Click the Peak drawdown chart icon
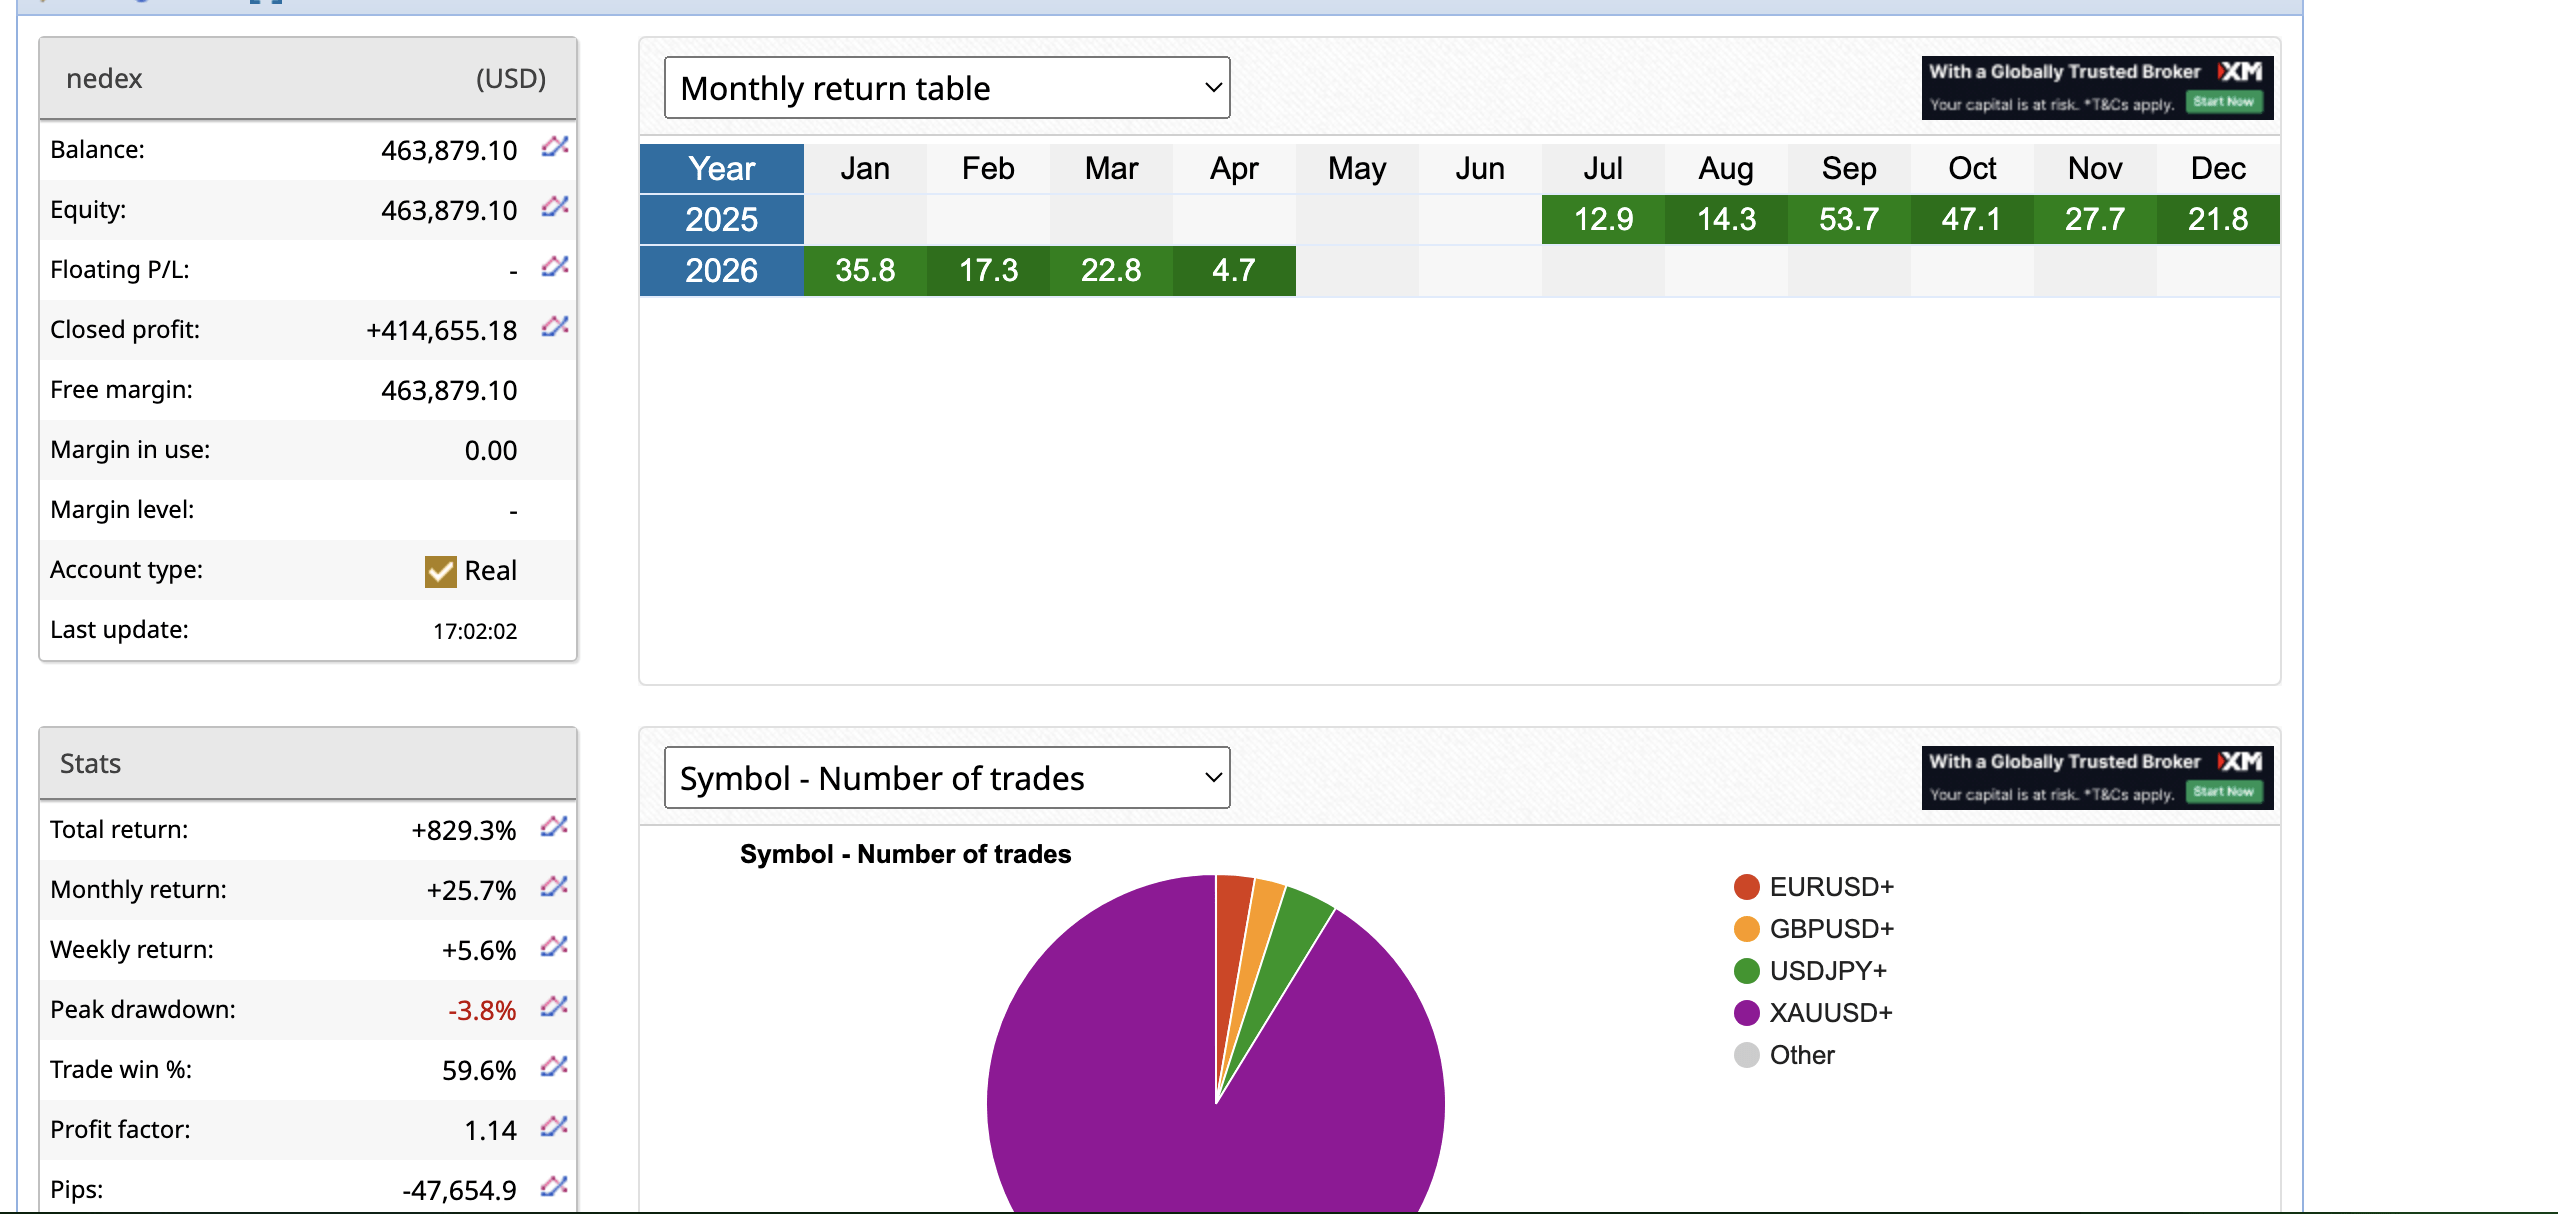 point(552,1009)
